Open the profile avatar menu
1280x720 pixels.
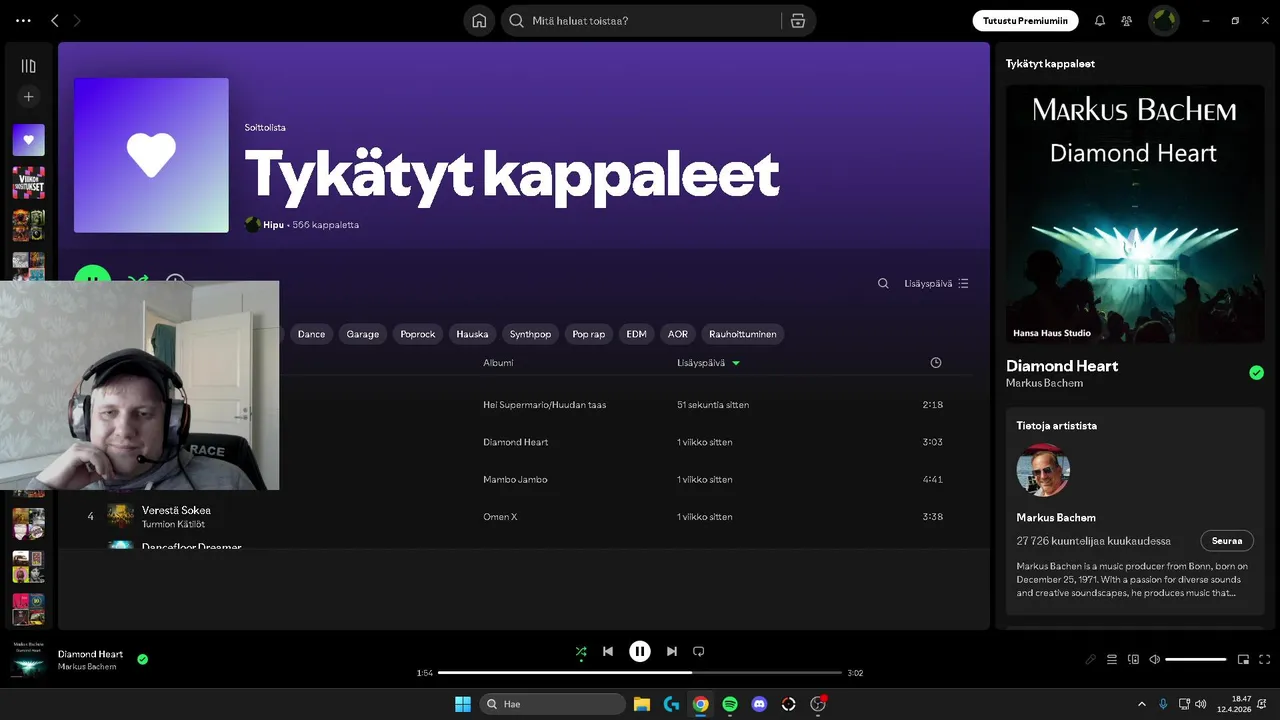click(x=1164, y=20)
